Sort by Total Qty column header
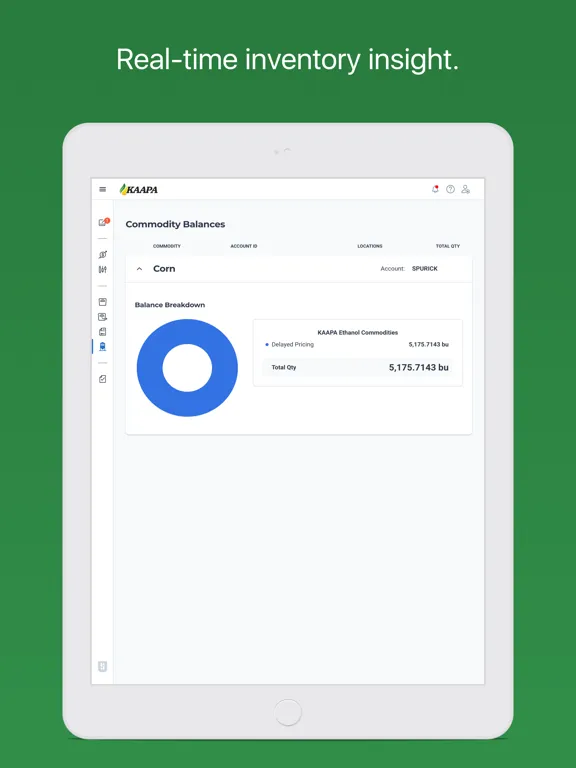 (x=448, y=246)
